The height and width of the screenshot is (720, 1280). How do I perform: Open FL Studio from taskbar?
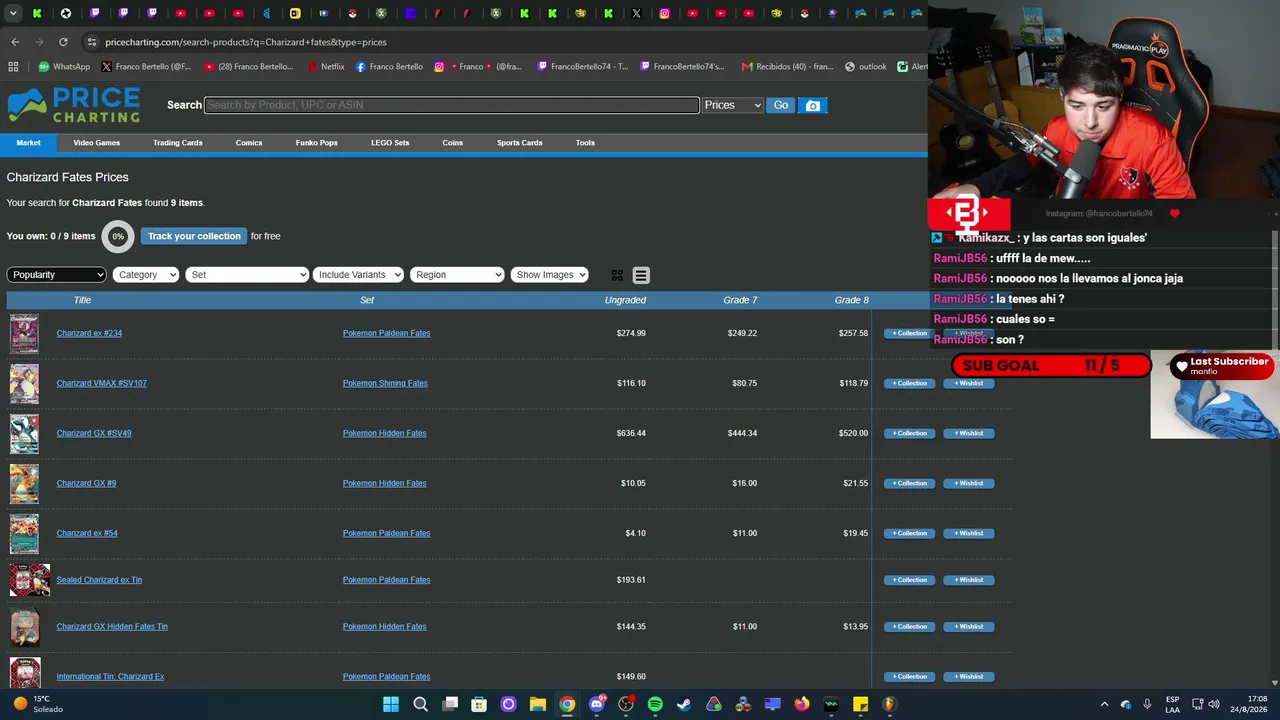(889, 704)
